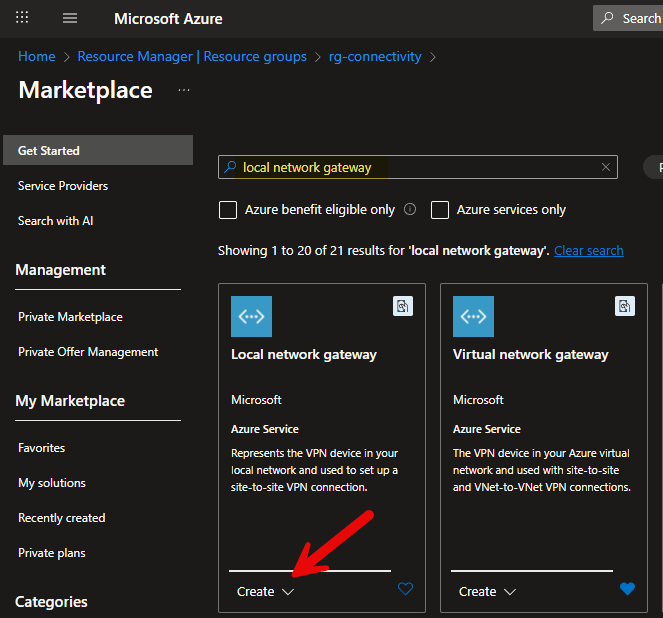Open rg-connectivity breadcrumb
663x618 pixels.
[x=375, y=56]
